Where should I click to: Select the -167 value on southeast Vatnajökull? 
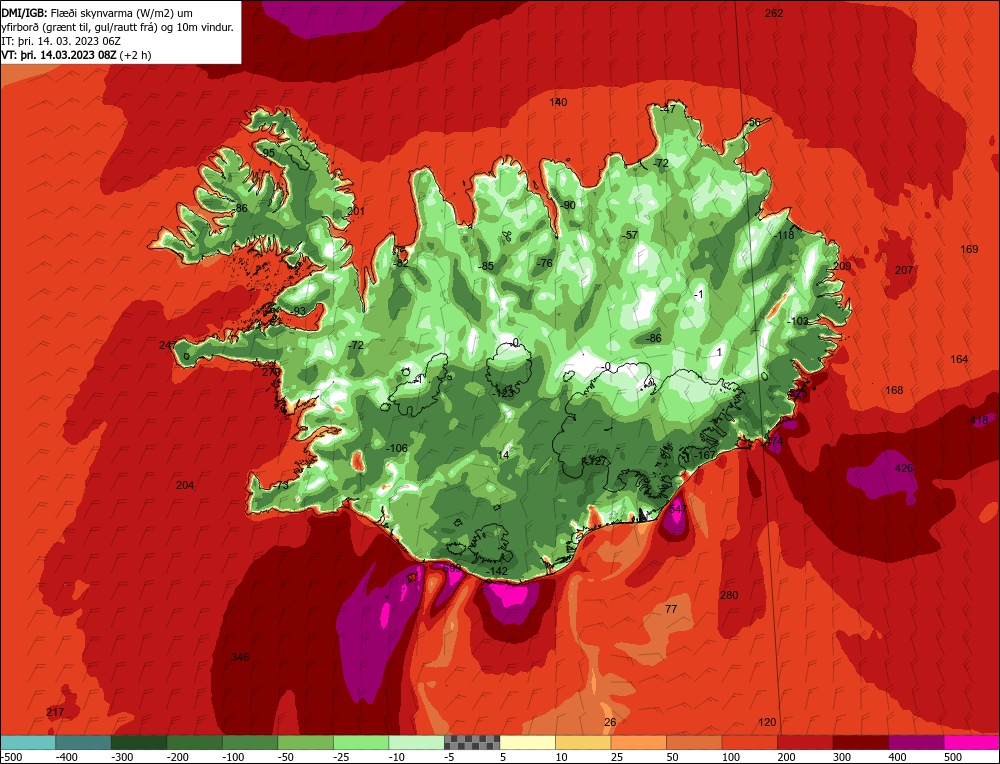click(705, 455)
